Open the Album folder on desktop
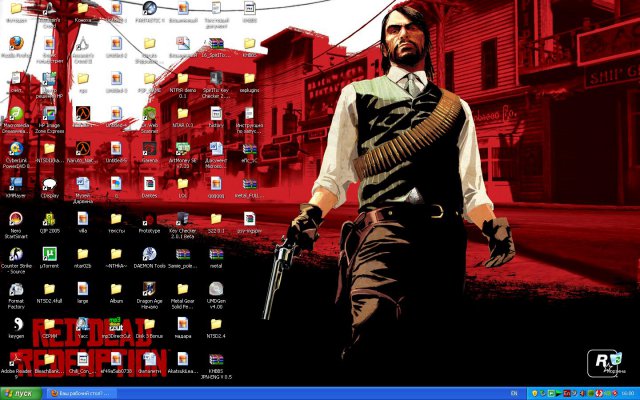Screen dimensions: 640x400 [116, 289]
